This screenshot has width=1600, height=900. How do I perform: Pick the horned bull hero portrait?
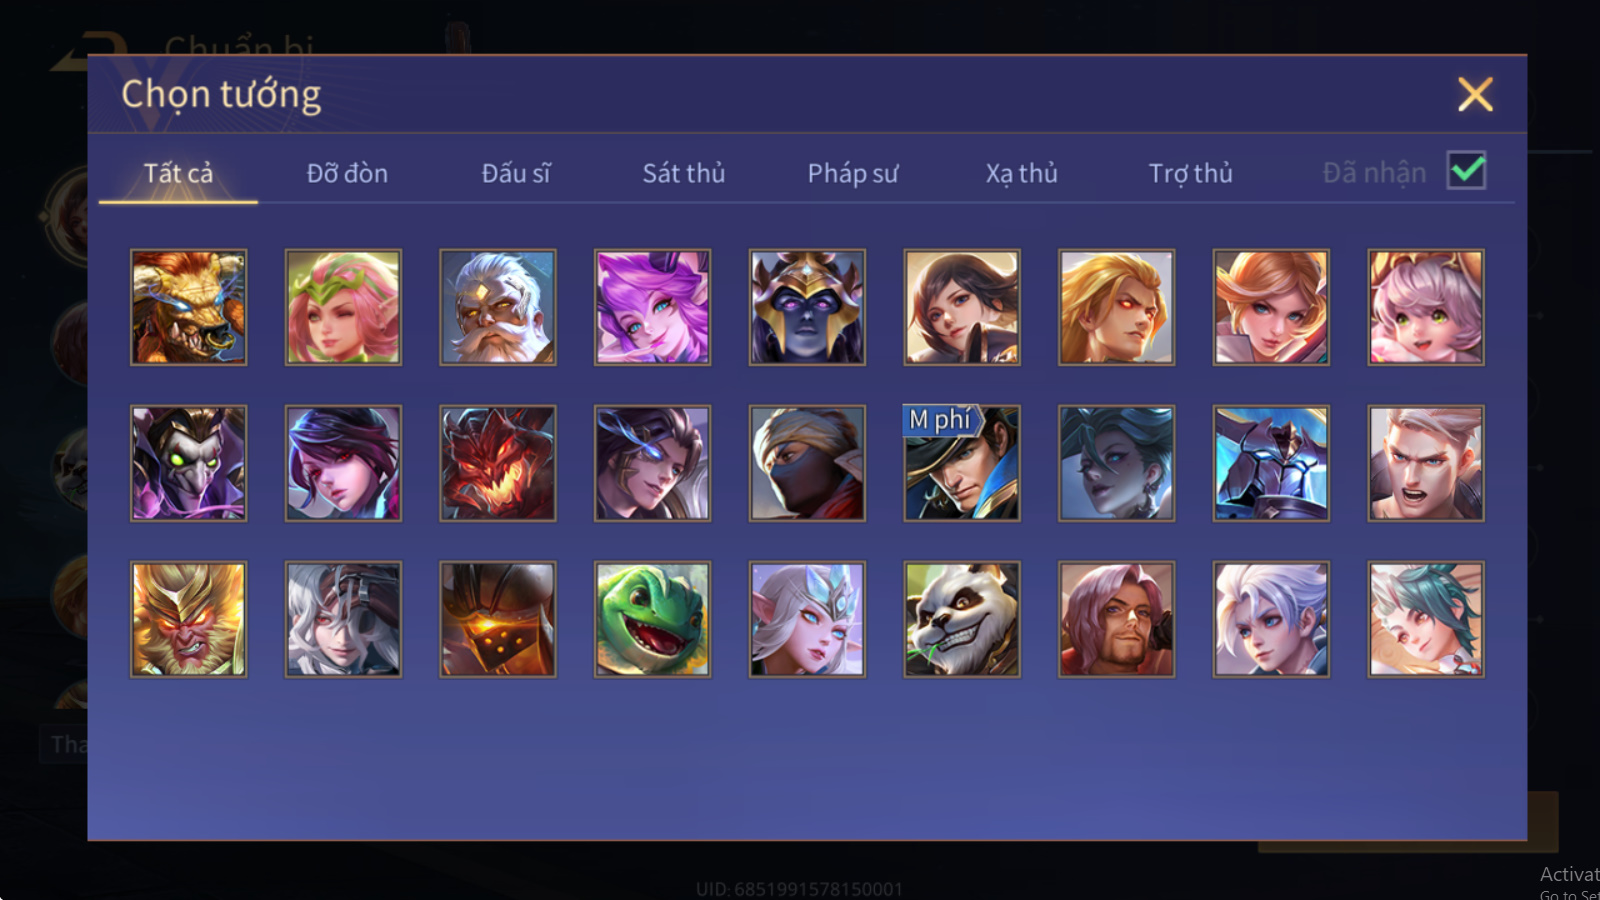[x=188, y=307]
